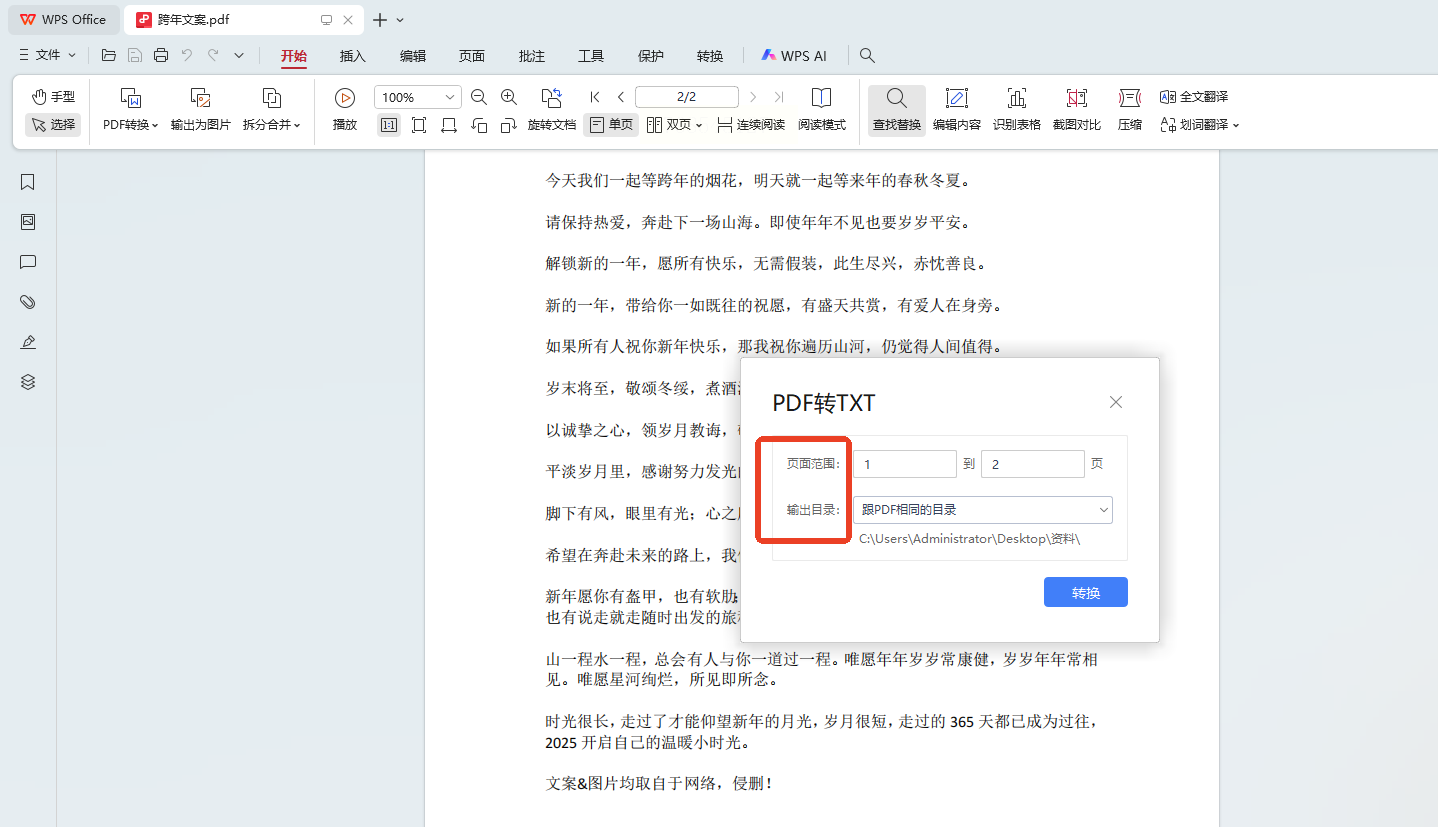Switch to 单页 single page view
This screenshot has height=827, width=1438.
click(x=611, y=125)
